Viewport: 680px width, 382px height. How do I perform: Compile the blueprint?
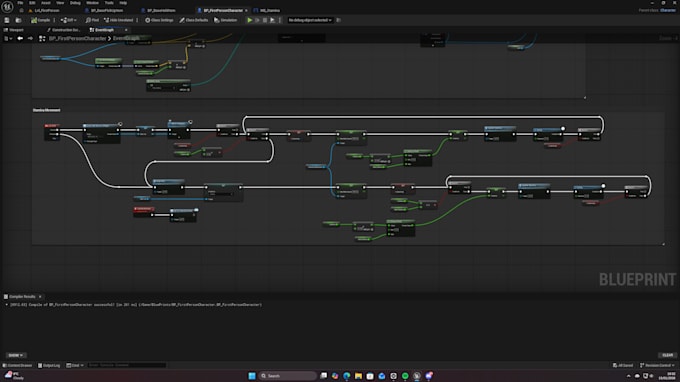tap(40, 20)
